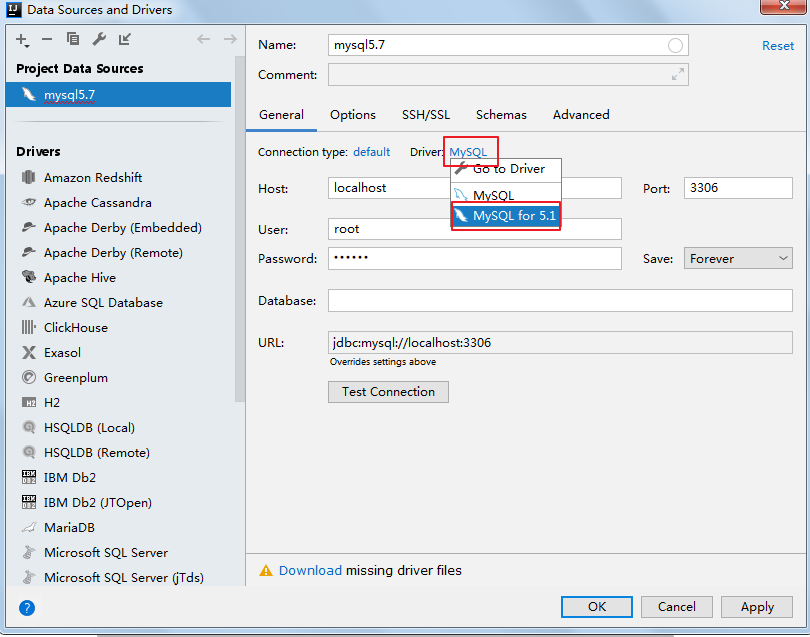Click the Apply button

point(757,607)
